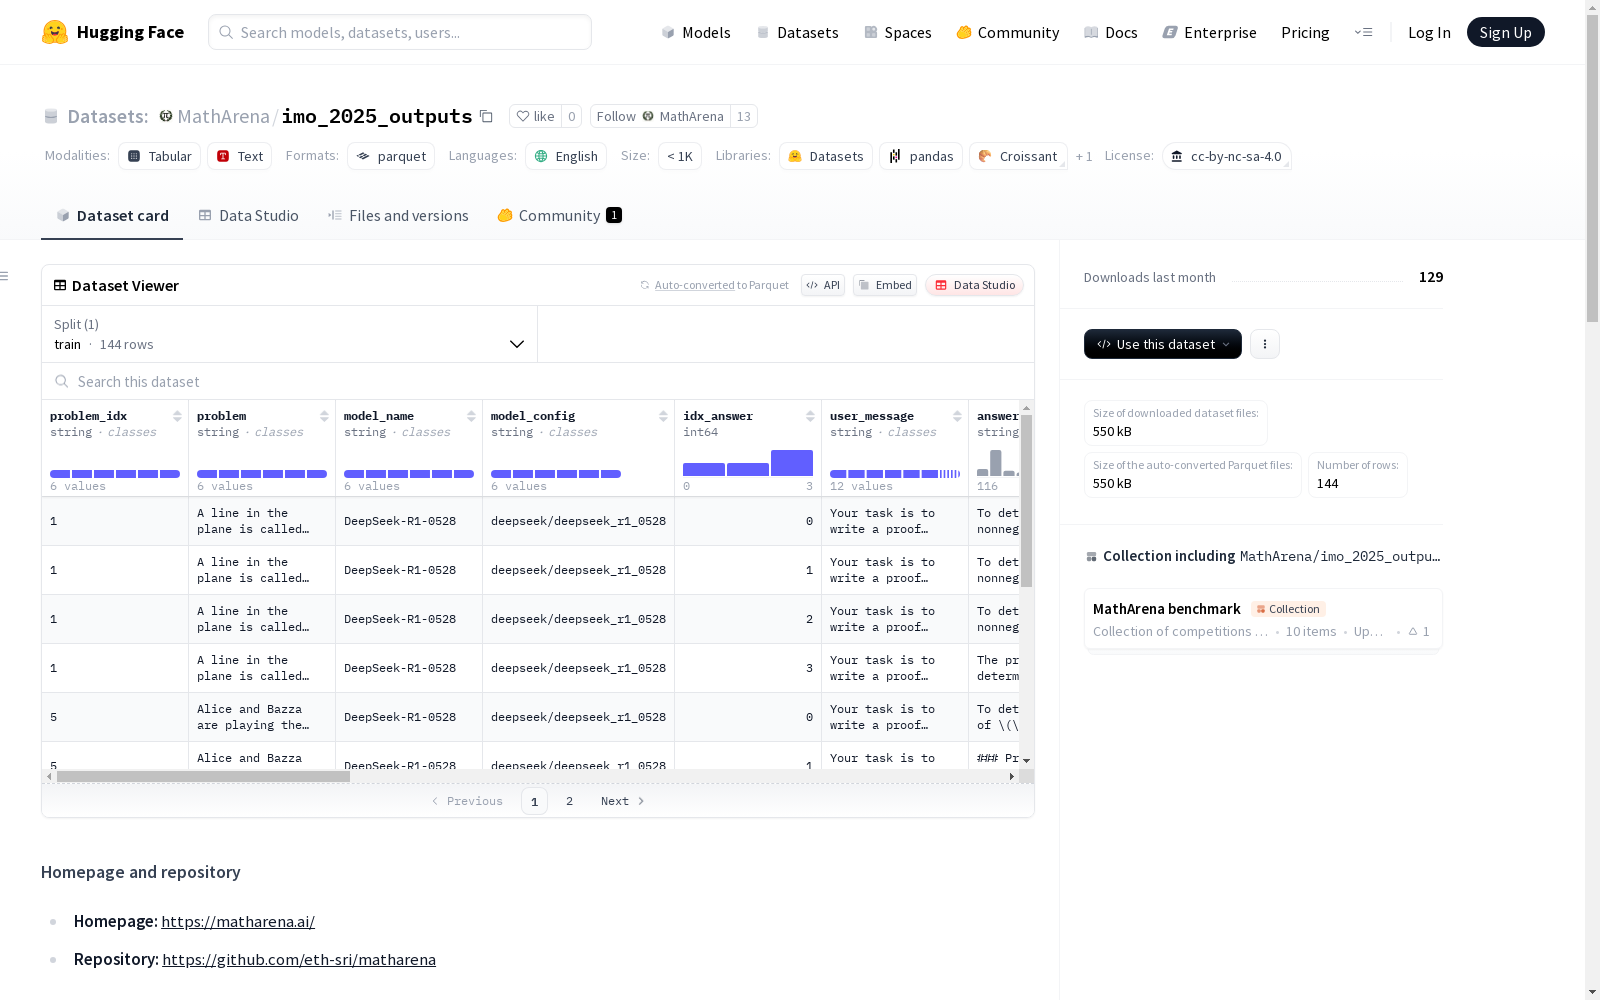Copy dataset name with the copy icon
Viewport: 1600px width, 1000px height.
click(x=486, y=117)
